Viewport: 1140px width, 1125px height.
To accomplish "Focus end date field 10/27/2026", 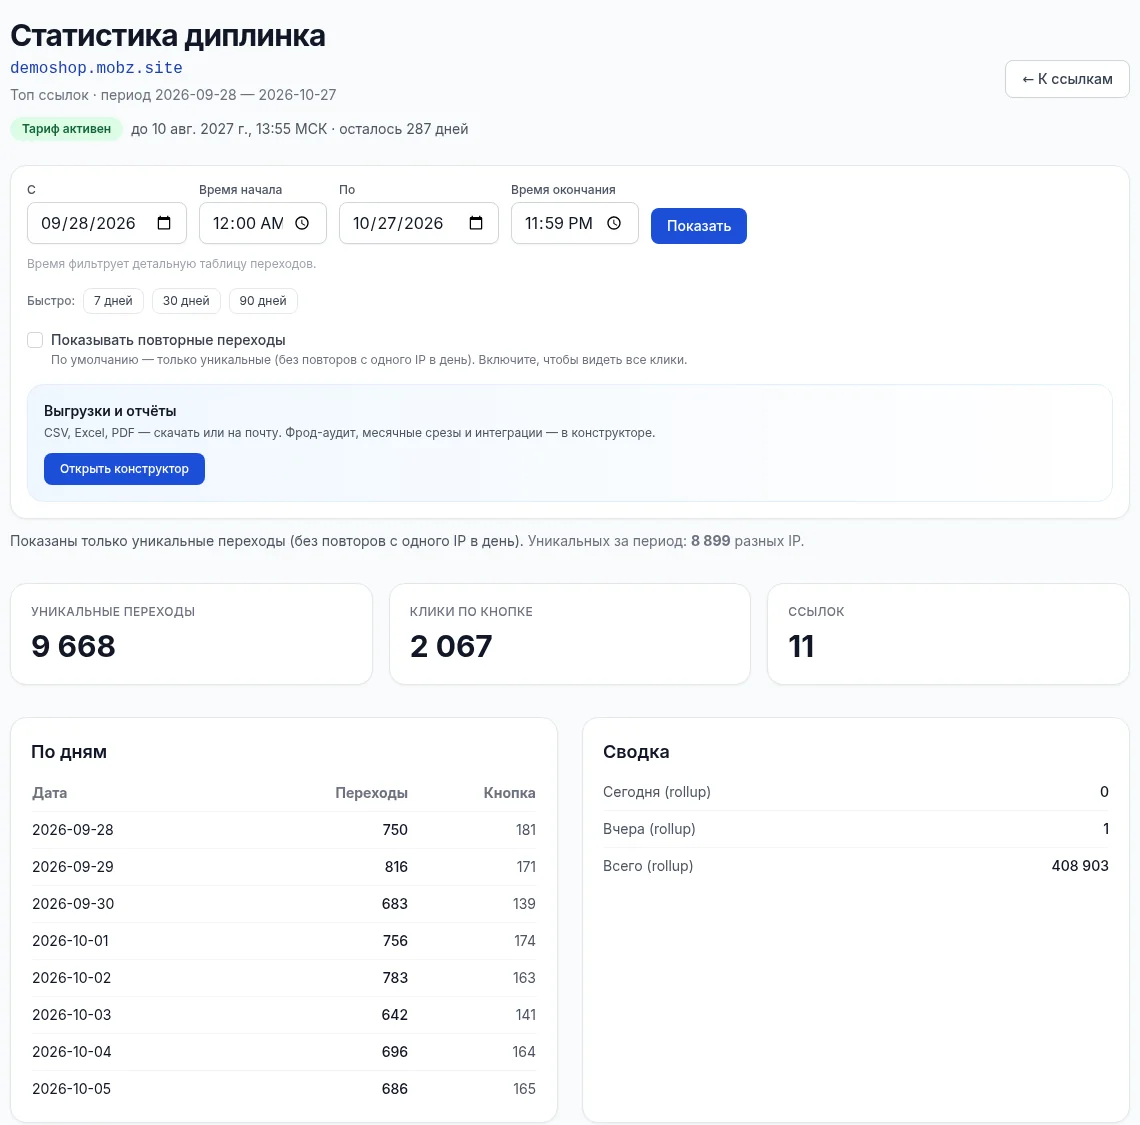I will 419,223.
